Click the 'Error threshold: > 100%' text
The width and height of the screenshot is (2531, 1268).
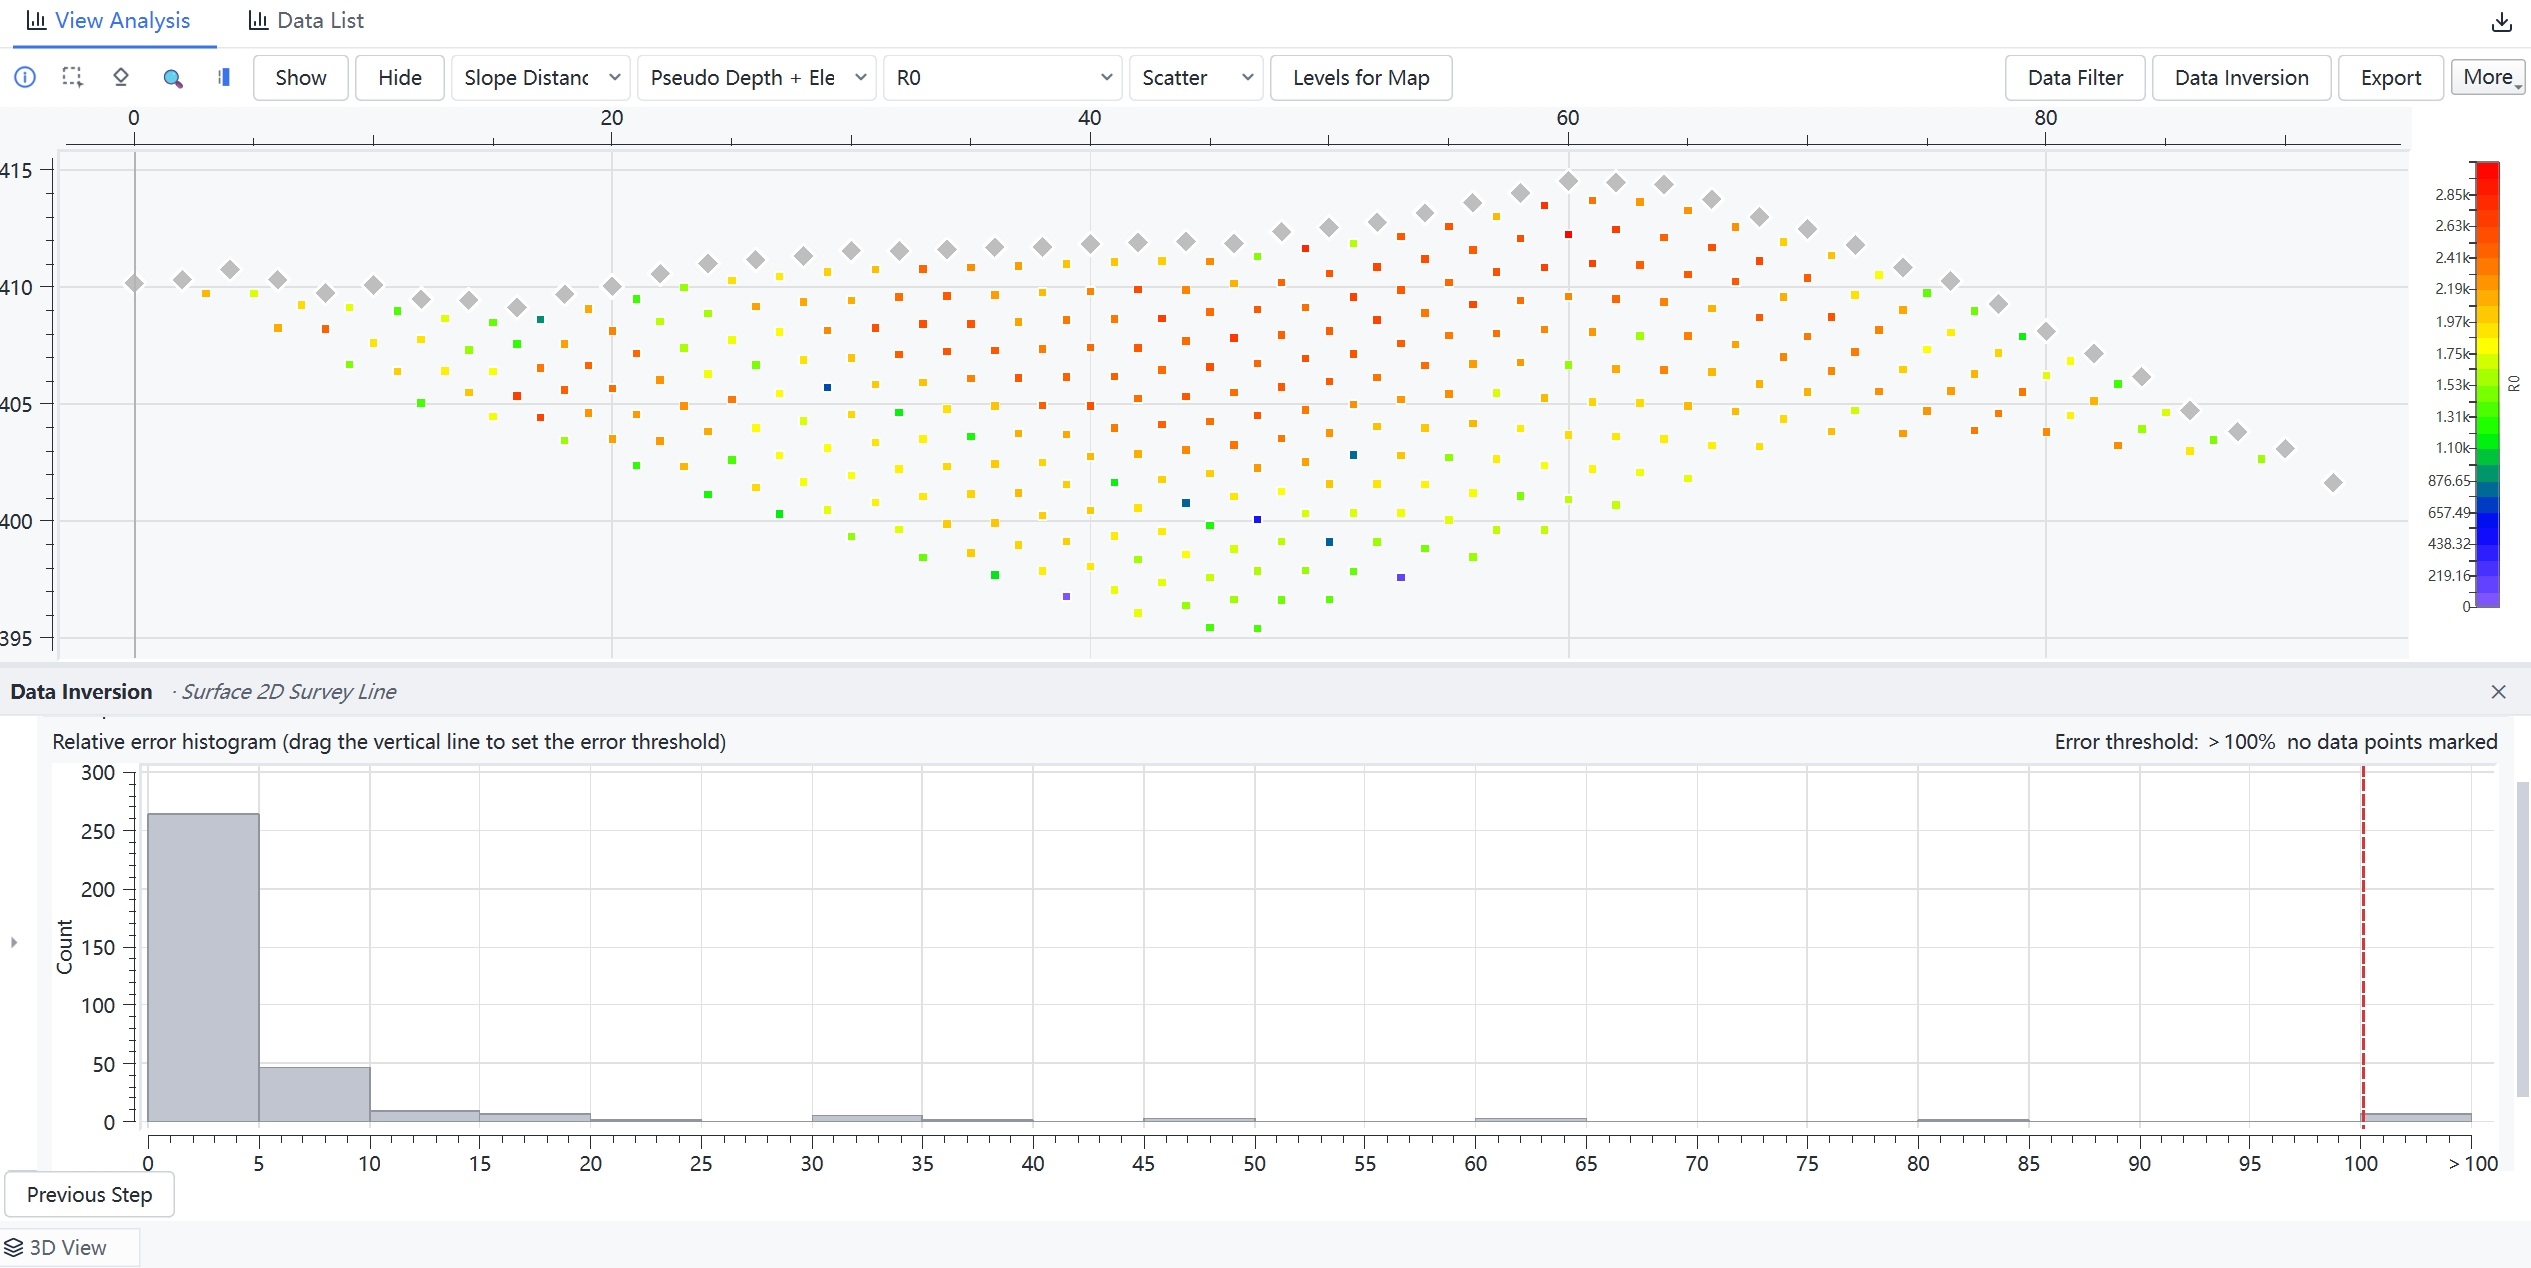[x=2164, y=741]
